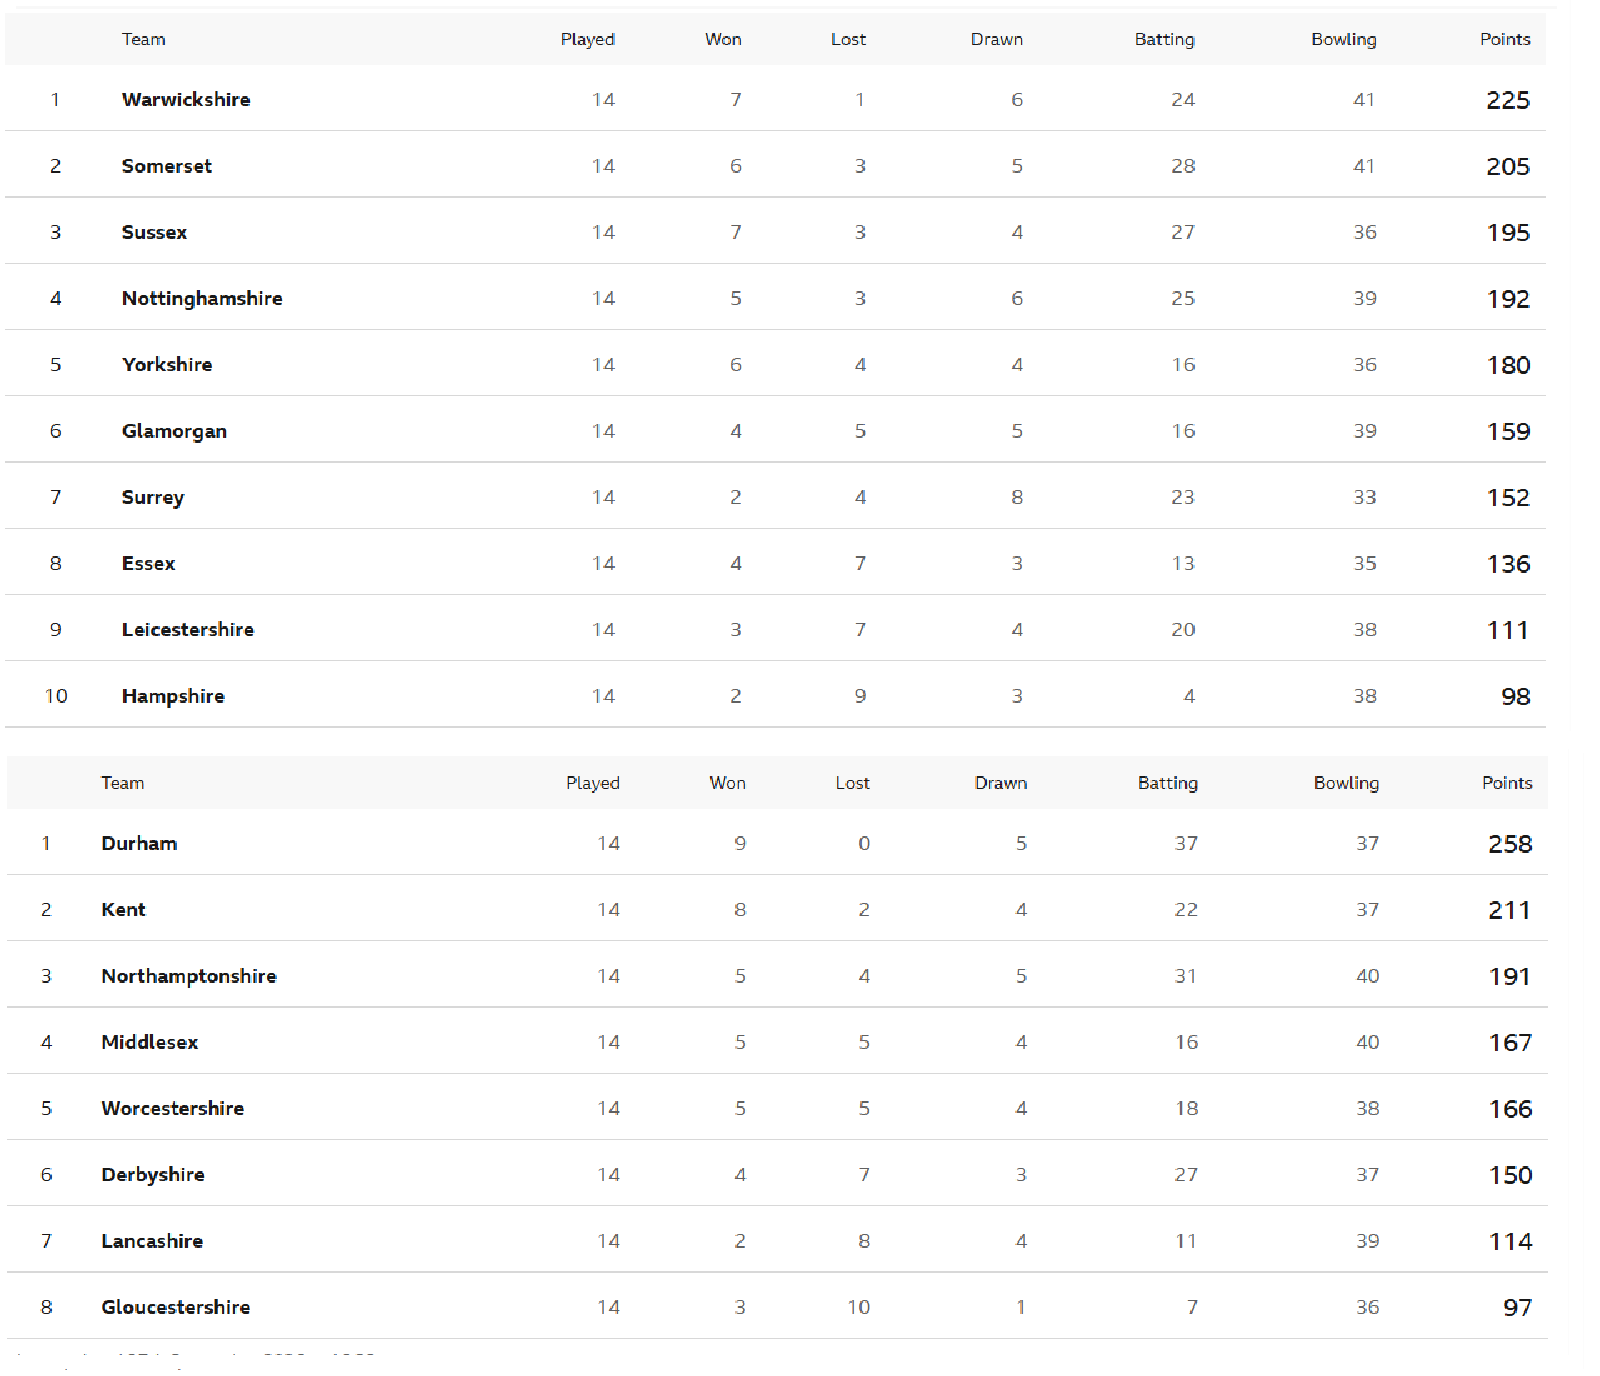Click the Warwickshire team name
The width and height of the screenshot is (1600, 1376).
(186, 99)
